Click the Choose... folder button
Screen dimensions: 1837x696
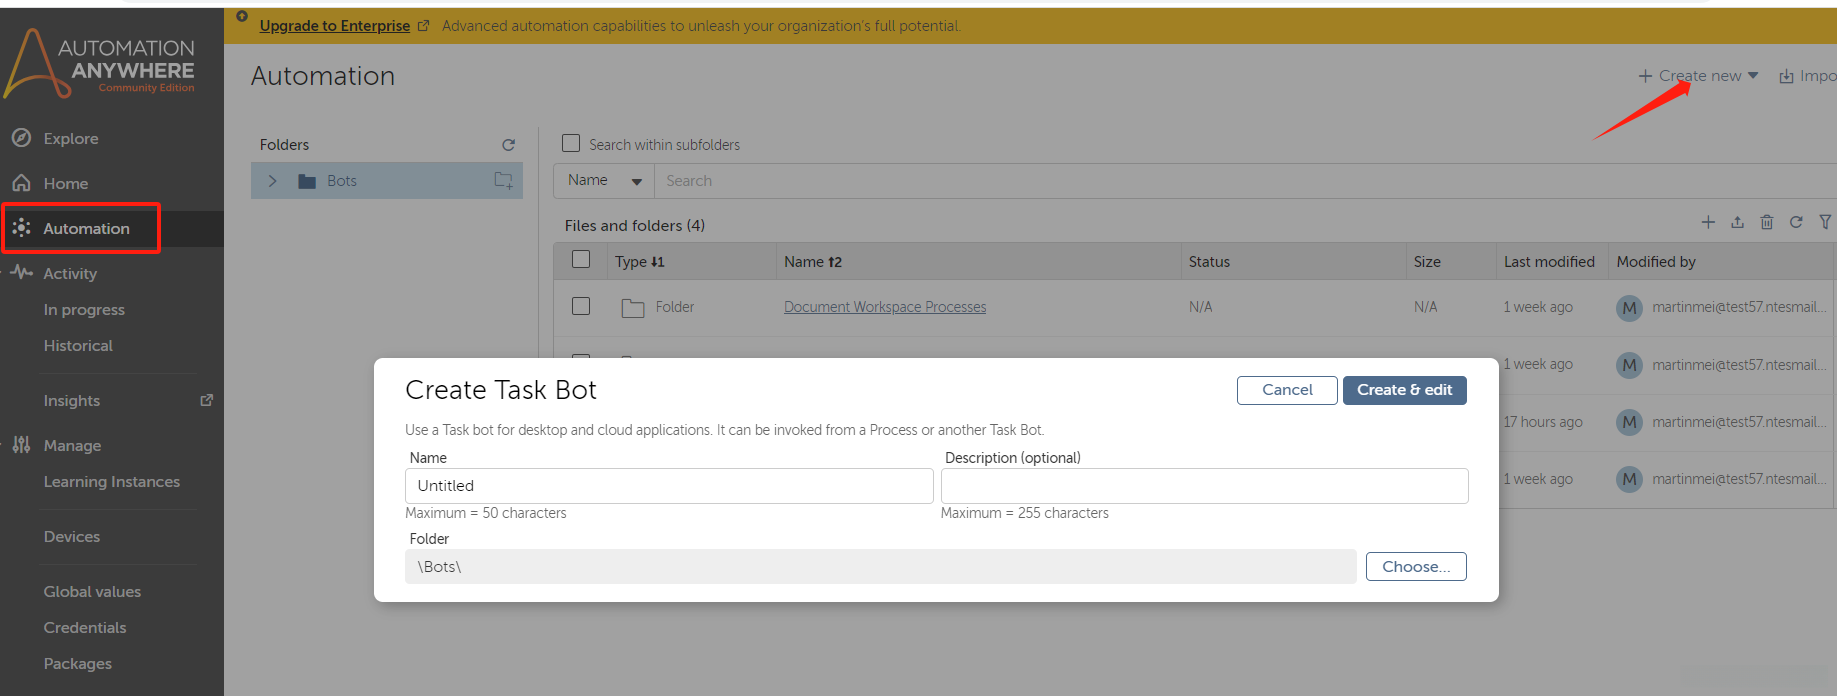click(x=1416, y=567)
